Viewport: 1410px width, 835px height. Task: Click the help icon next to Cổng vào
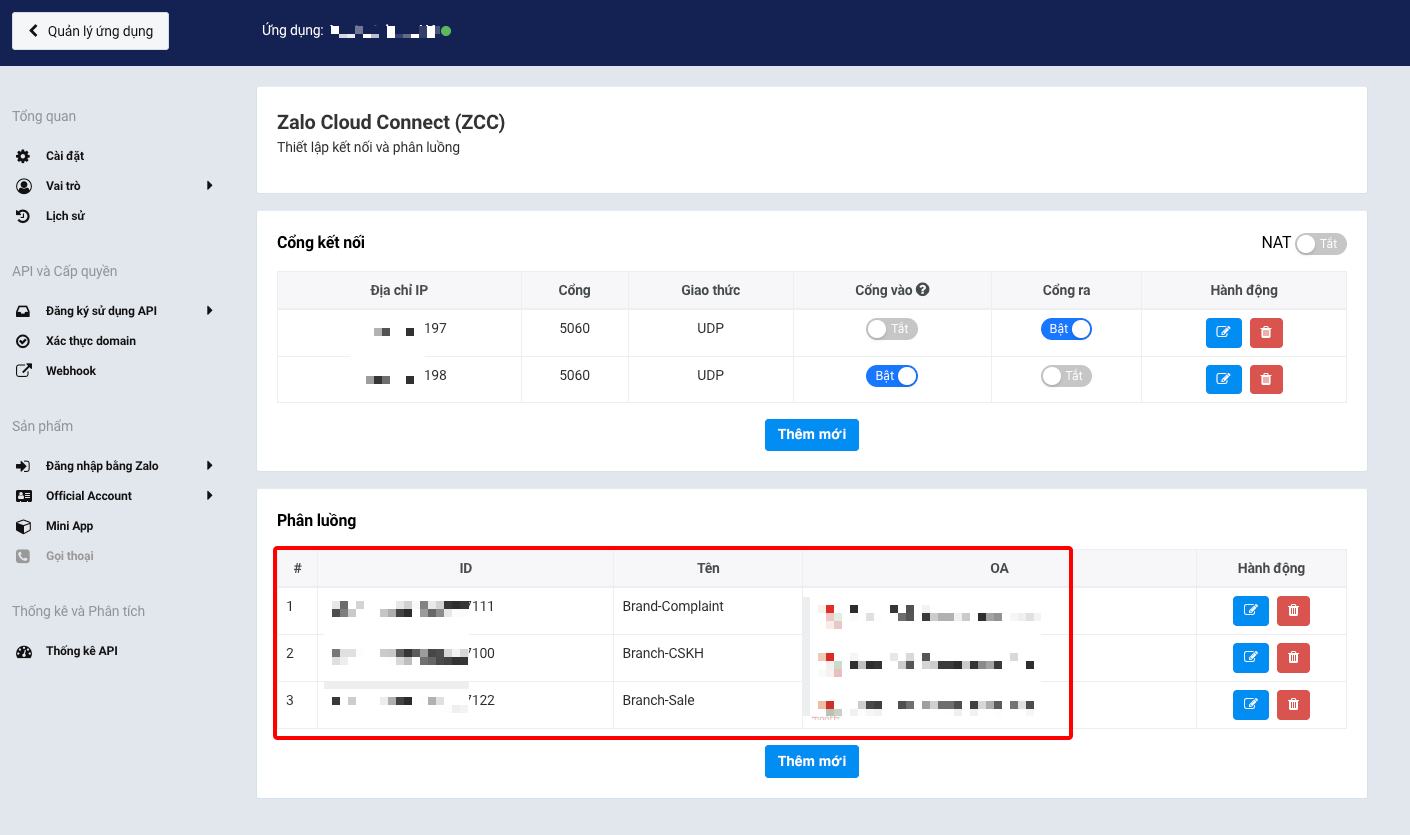[x=923, y=290]
